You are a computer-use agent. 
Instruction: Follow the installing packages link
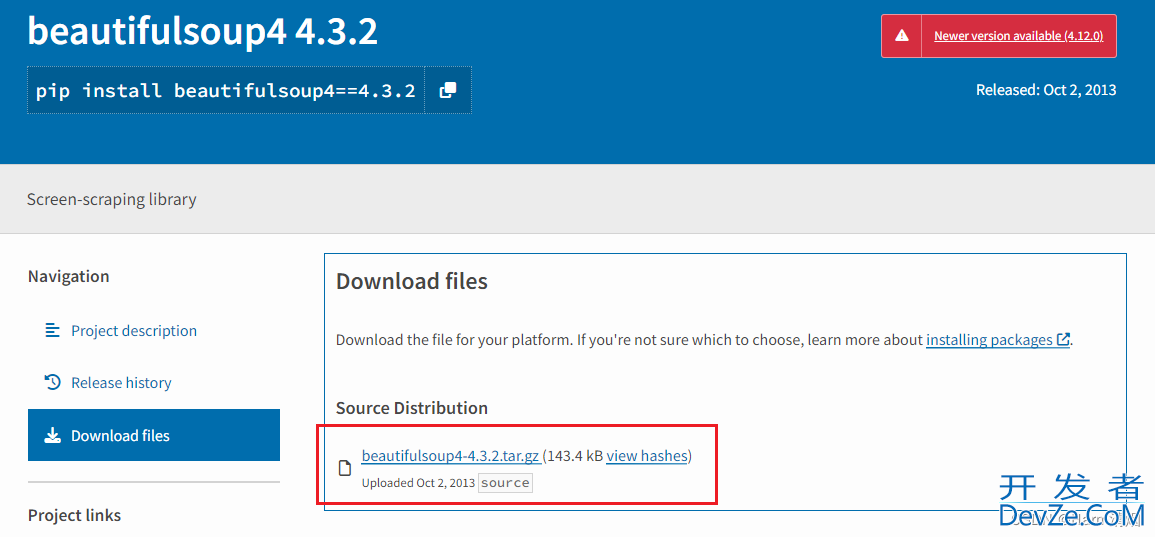click(989, 340)
